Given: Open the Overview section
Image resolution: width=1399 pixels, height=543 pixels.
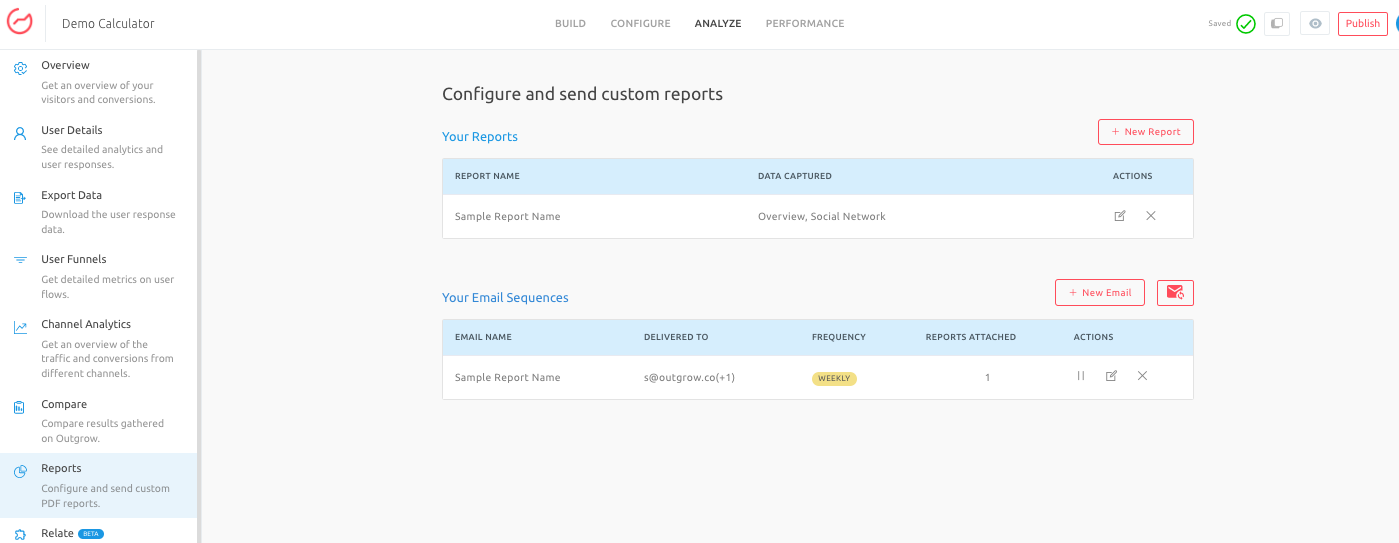Looking at the screenshot, I should coord(98,82).
